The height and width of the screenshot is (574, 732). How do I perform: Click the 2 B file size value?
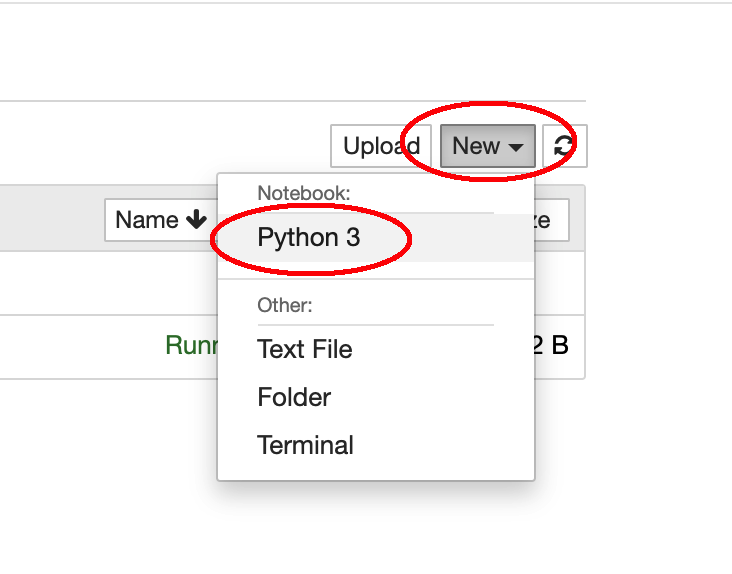click(551, 346)
